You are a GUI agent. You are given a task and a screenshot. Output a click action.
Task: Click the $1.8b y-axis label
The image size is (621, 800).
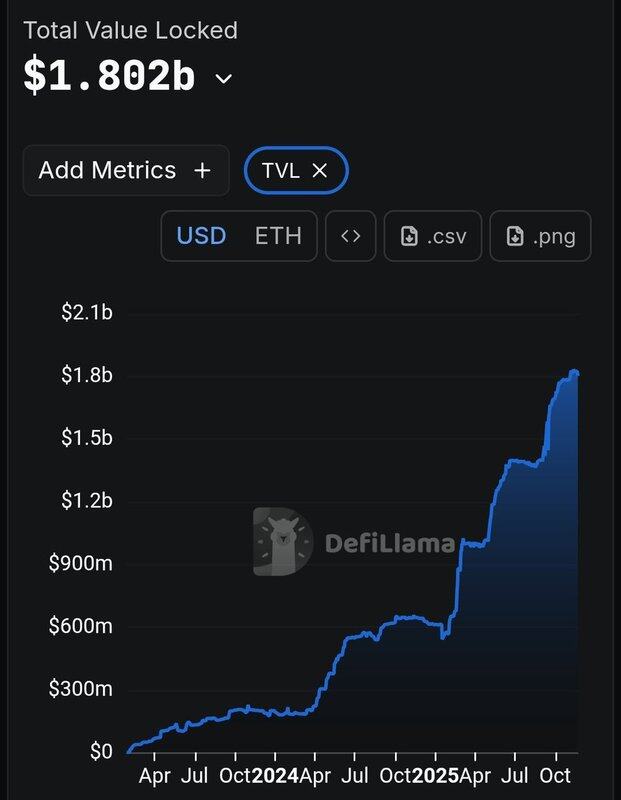[86, 375]
